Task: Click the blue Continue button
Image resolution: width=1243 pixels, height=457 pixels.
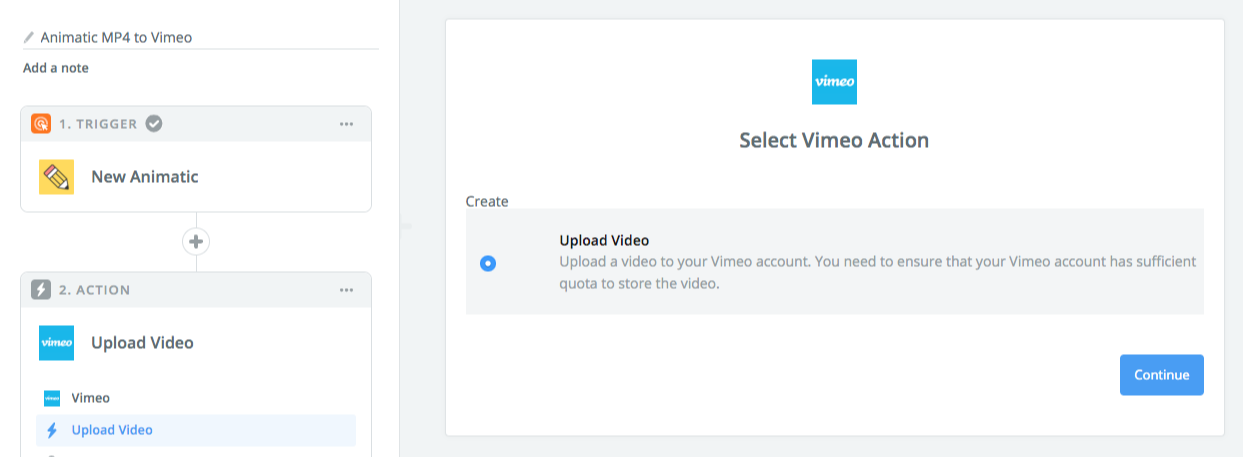Action: pyautogui.click(x=1162, y=375)
